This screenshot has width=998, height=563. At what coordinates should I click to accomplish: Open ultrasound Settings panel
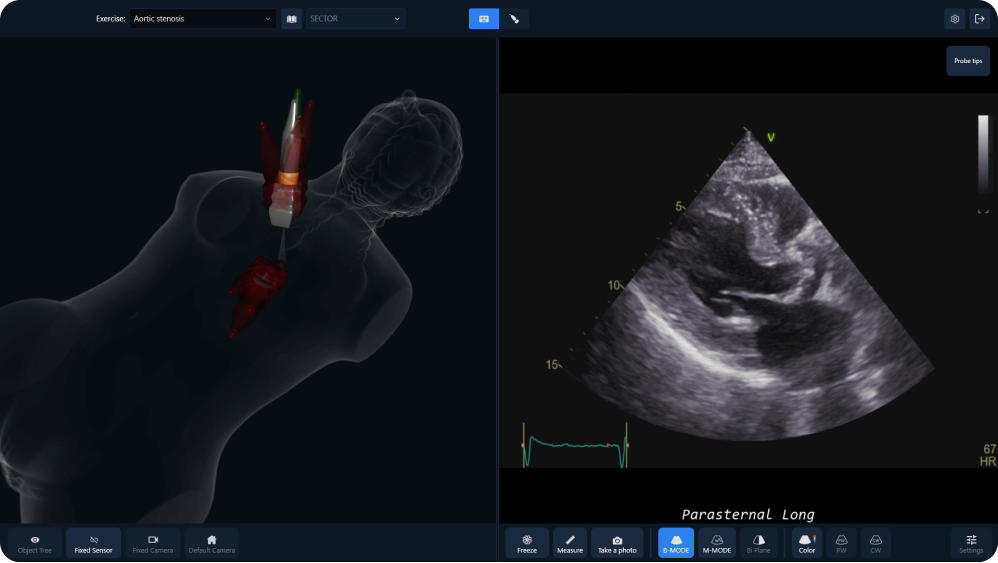[x=971, y=543]
